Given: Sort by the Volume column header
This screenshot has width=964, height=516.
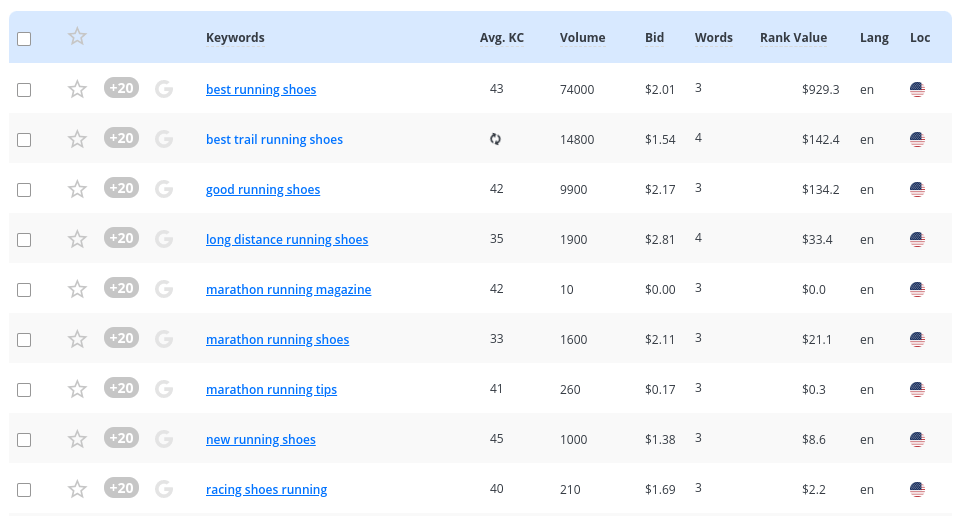Looking at the screenshot, I should point(582,38).
